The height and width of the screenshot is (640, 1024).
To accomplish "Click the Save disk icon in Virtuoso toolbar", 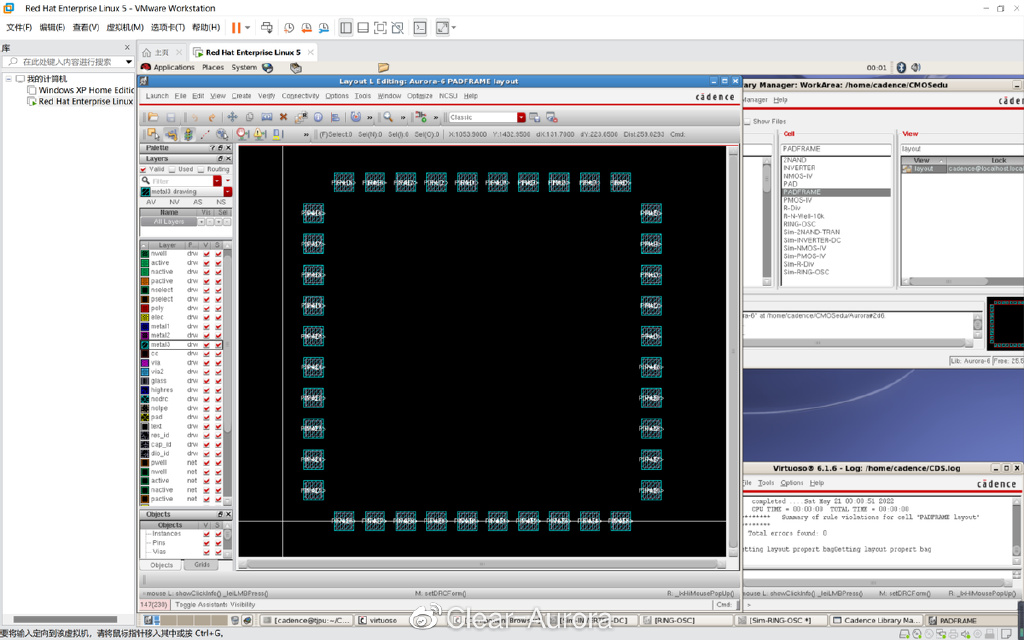I will point(171,118).
